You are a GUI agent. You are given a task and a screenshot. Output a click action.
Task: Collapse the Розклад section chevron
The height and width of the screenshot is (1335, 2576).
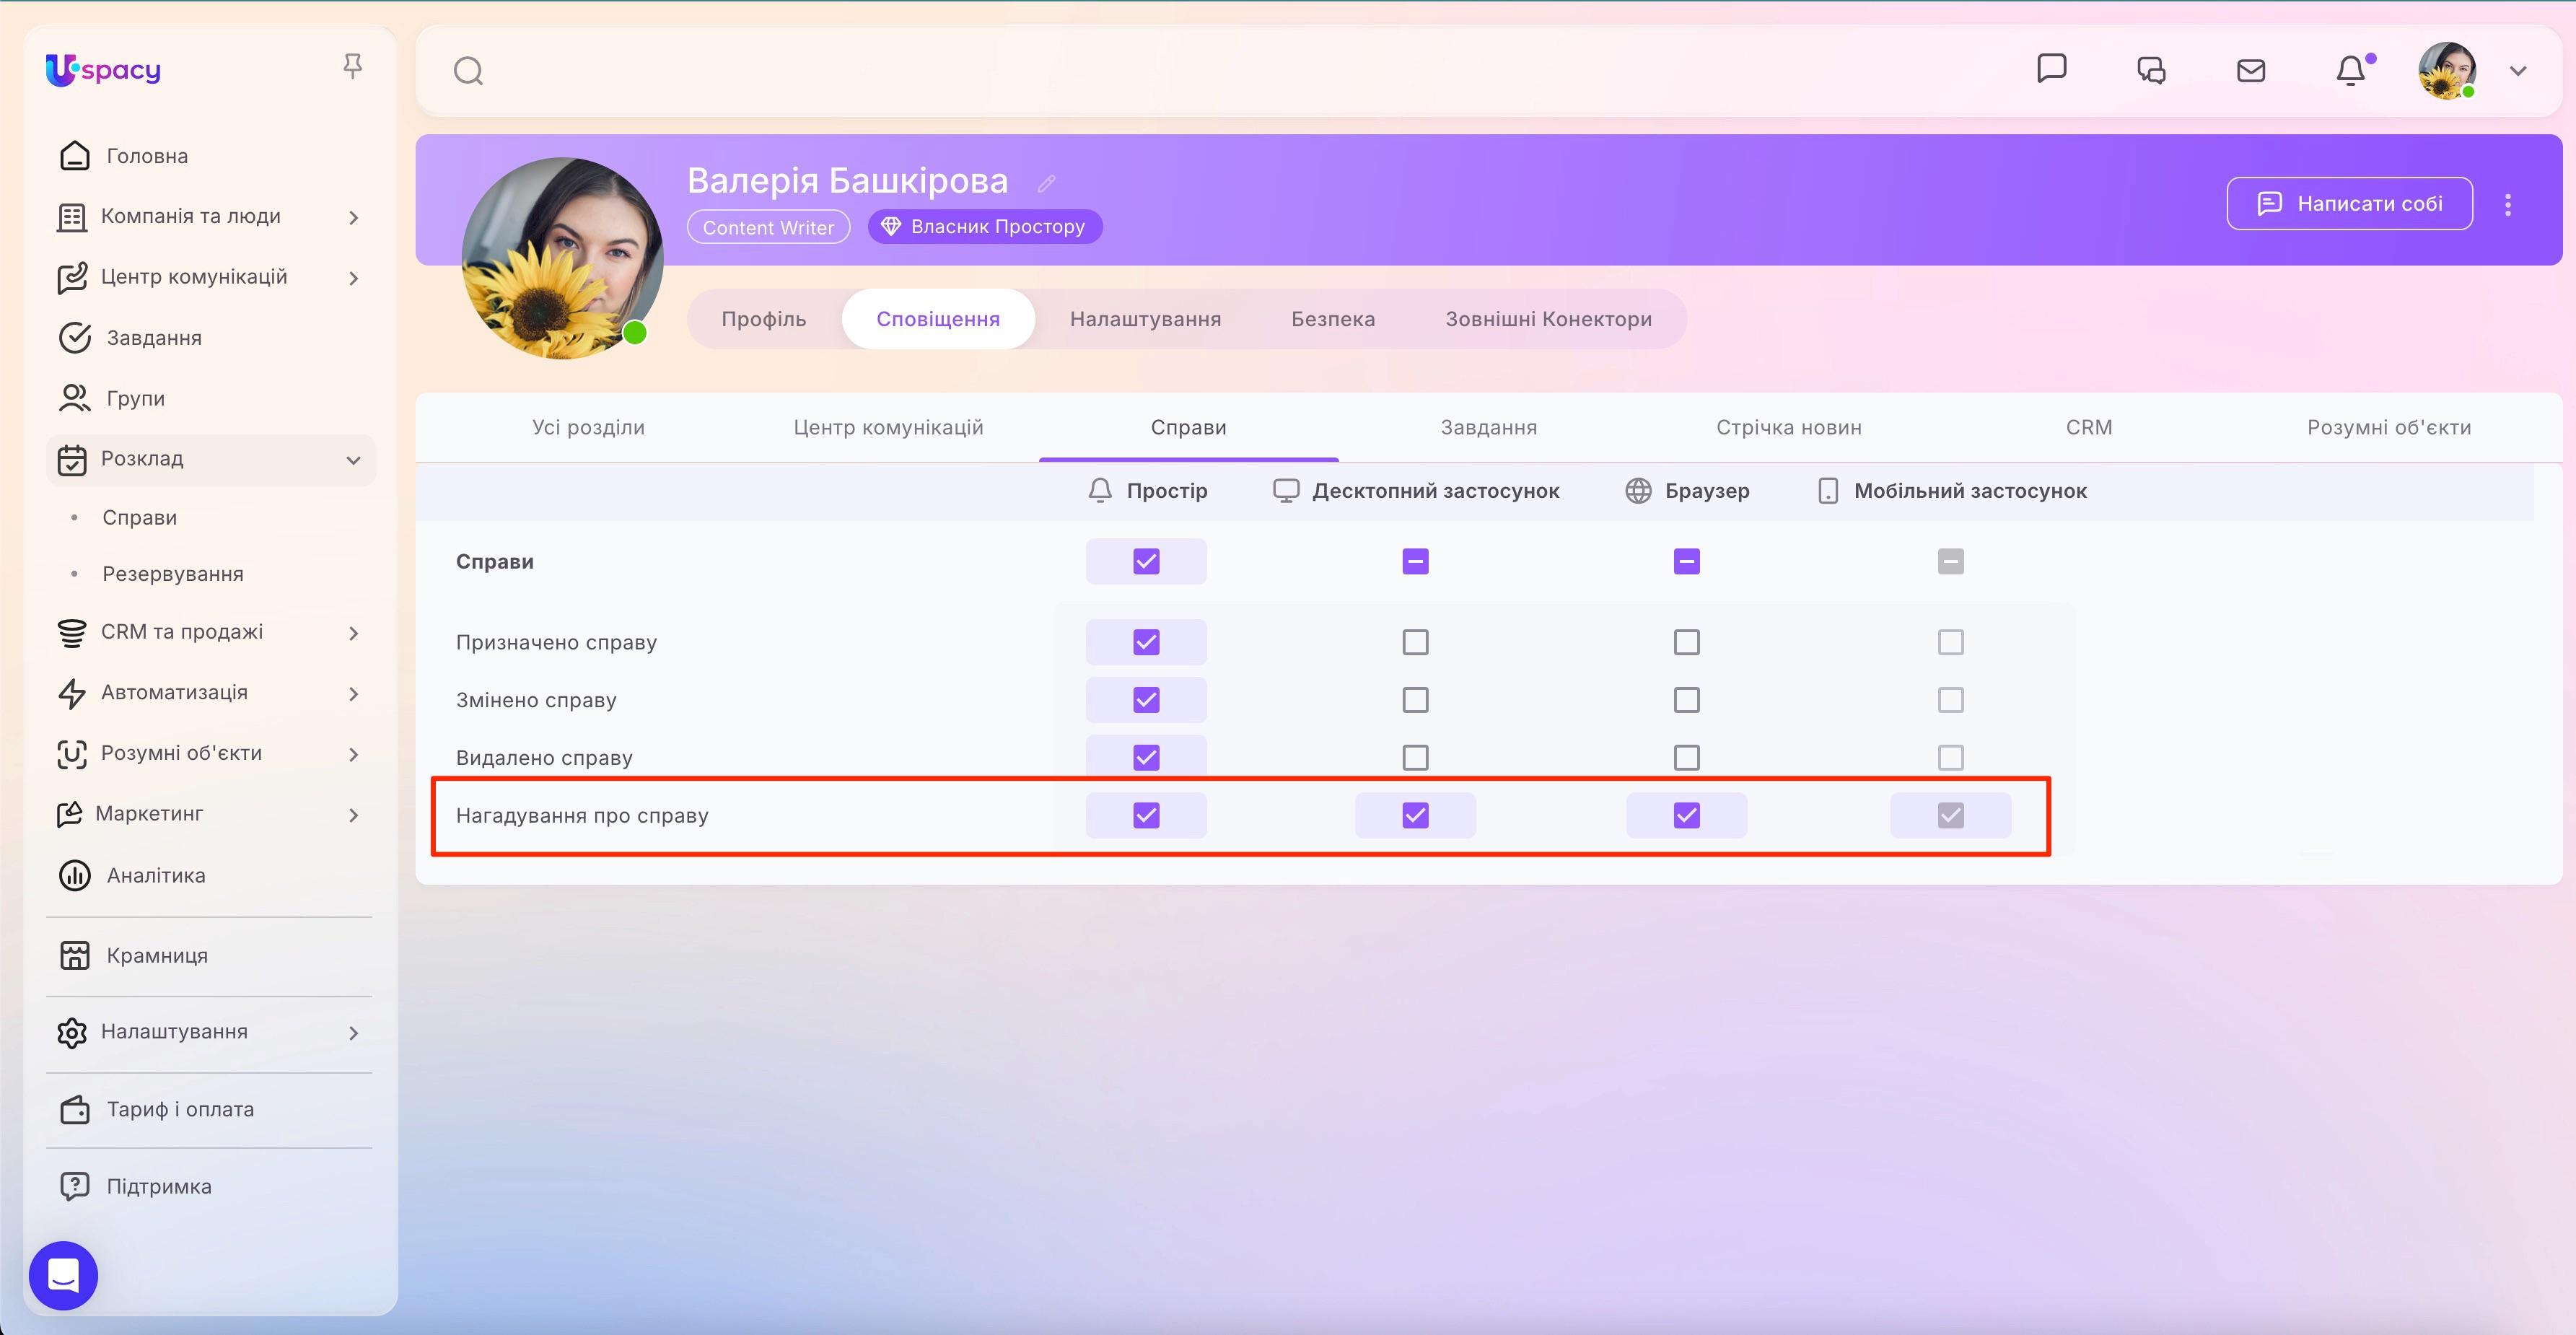pos(353,460)
